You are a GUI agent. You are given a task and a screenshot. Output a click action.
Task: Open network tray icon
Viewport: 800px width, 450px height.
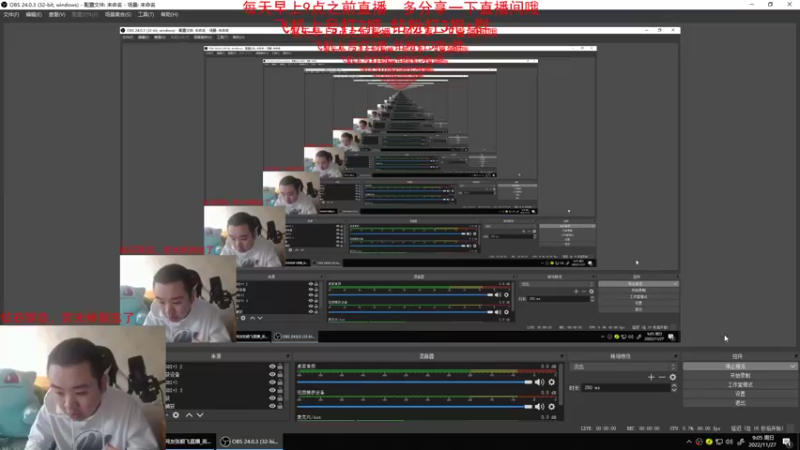click(x=719, y=442)
